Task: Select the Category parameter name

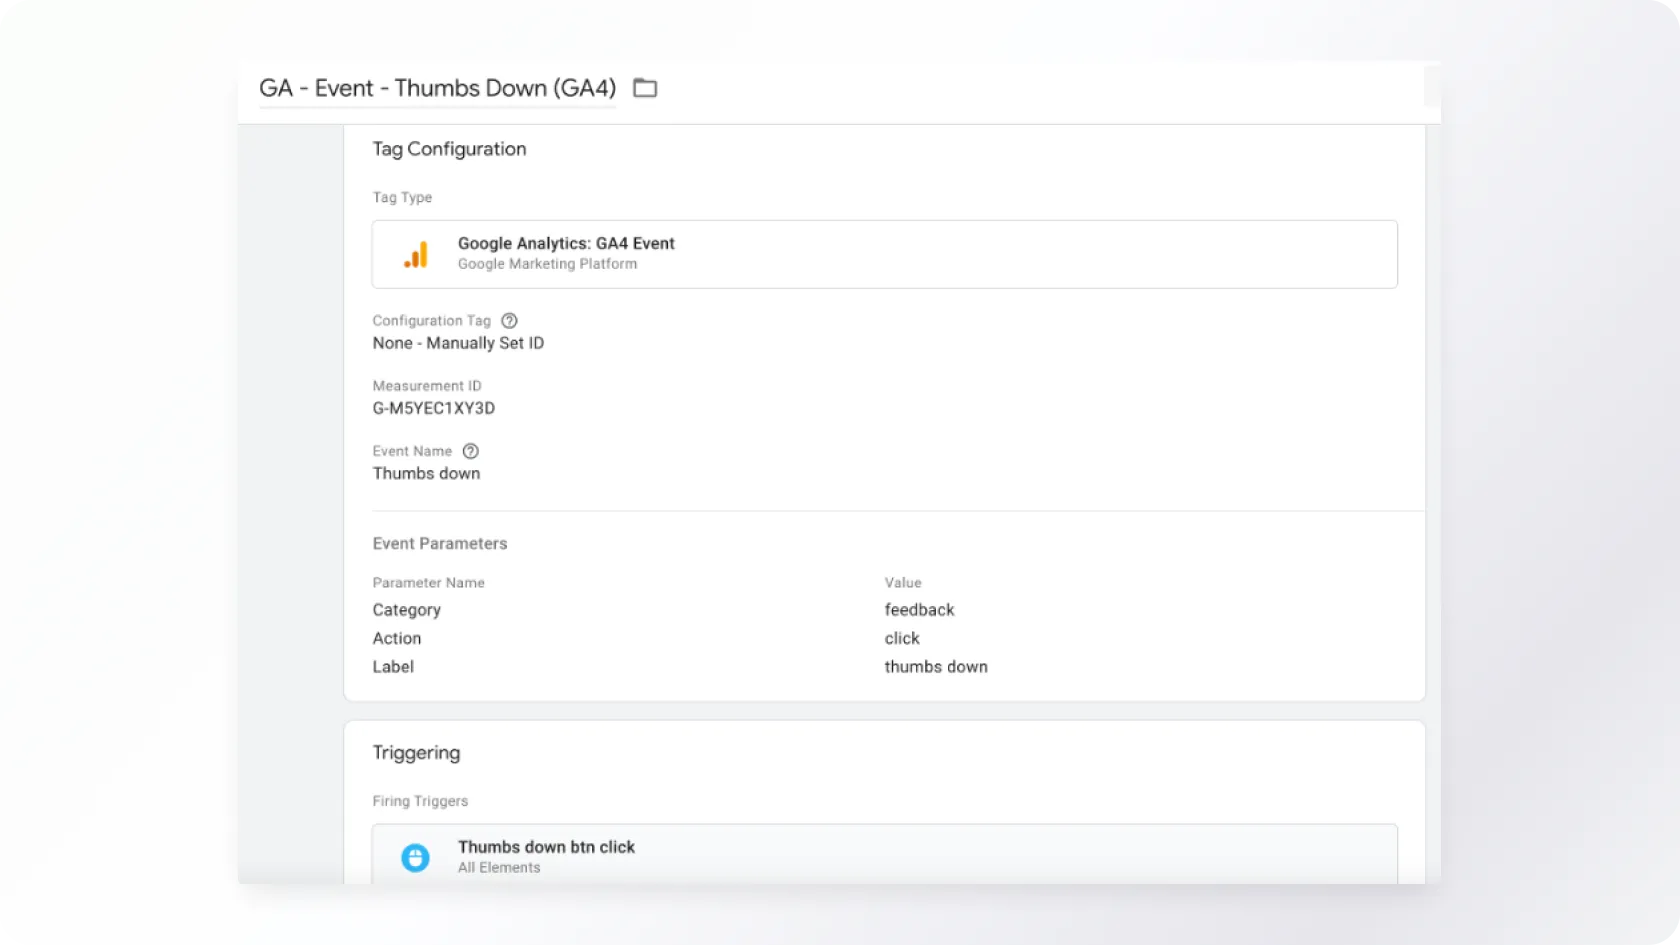Action: pos(406,610)
